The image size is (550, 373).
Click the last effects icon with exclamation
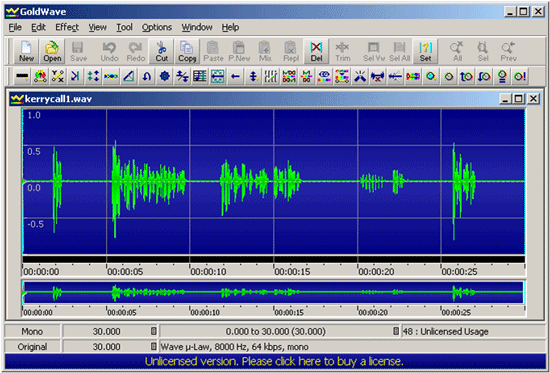tap(520, 76)
